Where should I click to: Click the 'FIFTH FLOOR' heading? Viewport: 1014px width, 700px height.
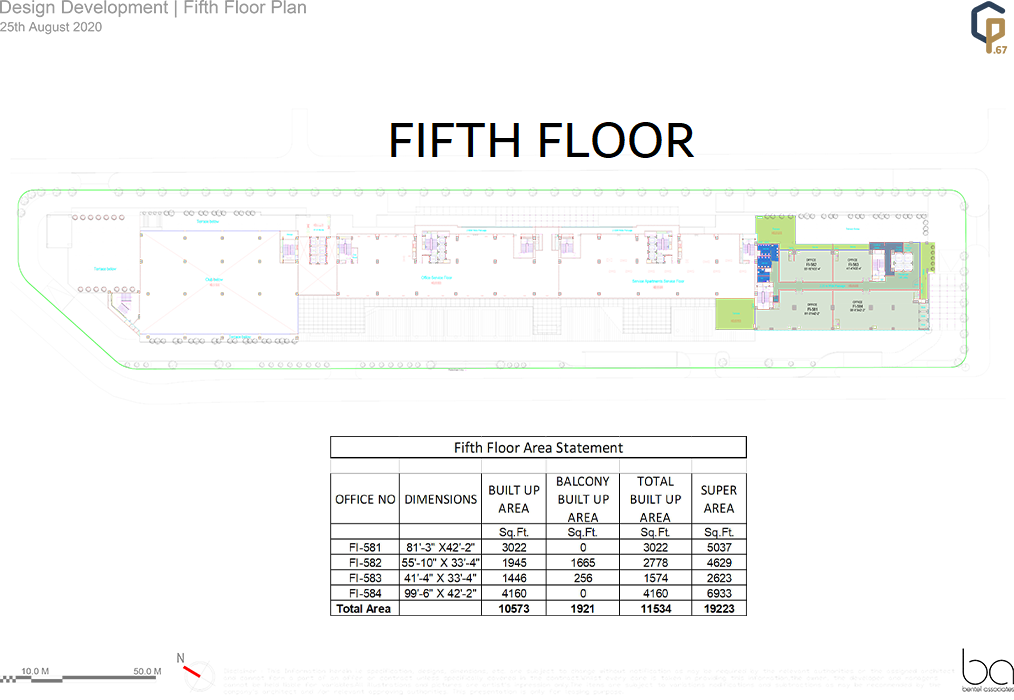[540, 141]
